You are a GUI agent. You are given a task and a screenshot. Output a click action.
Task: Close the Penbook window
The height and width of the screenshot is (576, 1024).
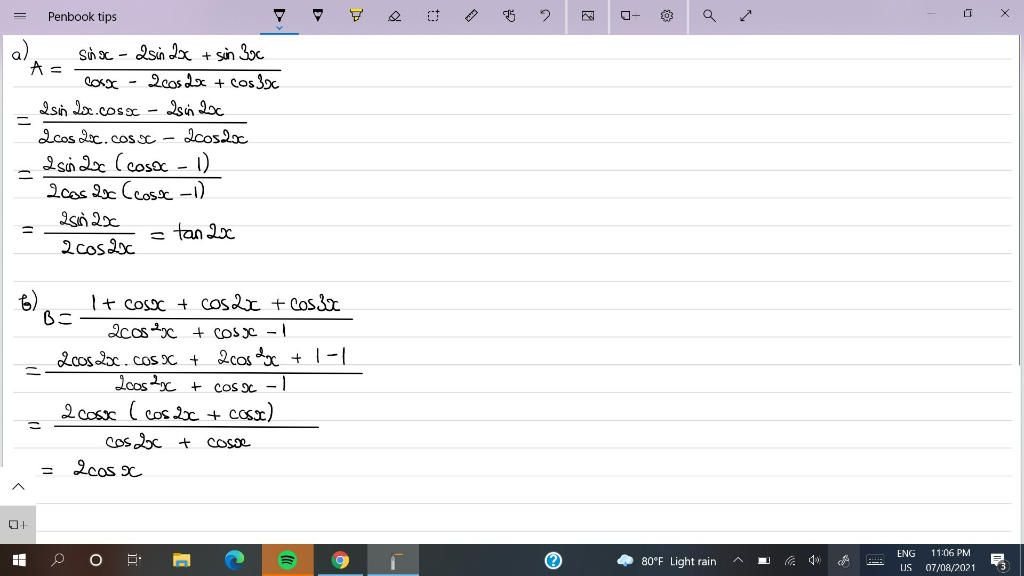pos(1005,14)
